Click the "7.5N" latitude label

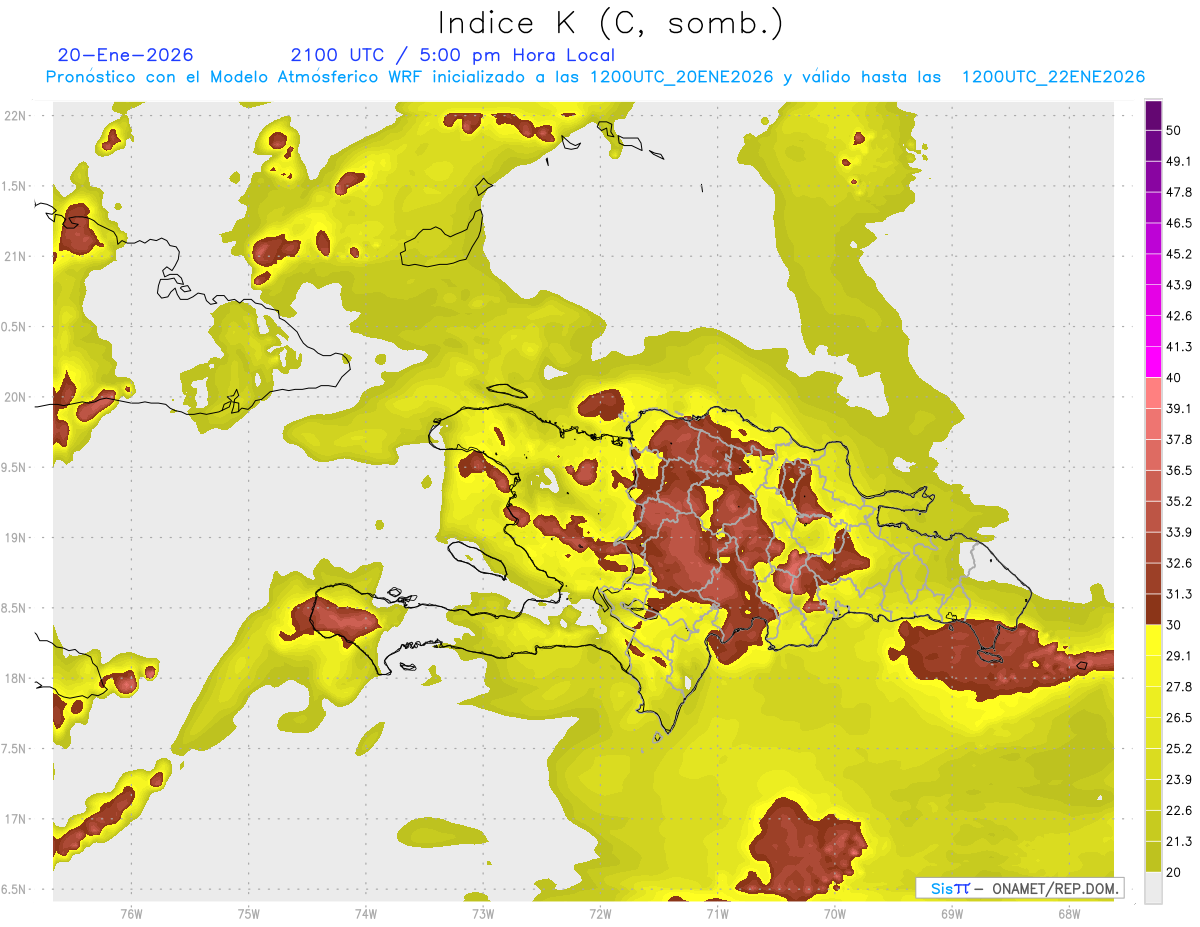click(x=15, y=749)
